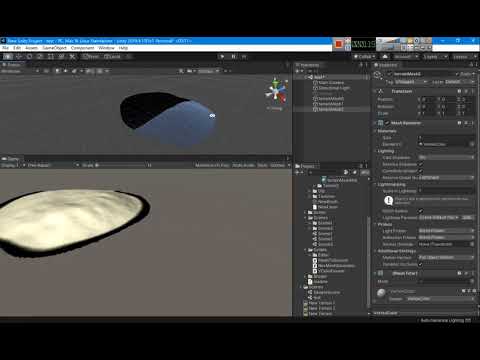This screenshot has width=480, height=360.
Task: Toggle the Static checkbox
Action: pyautogui.click(x=458, y=74)
